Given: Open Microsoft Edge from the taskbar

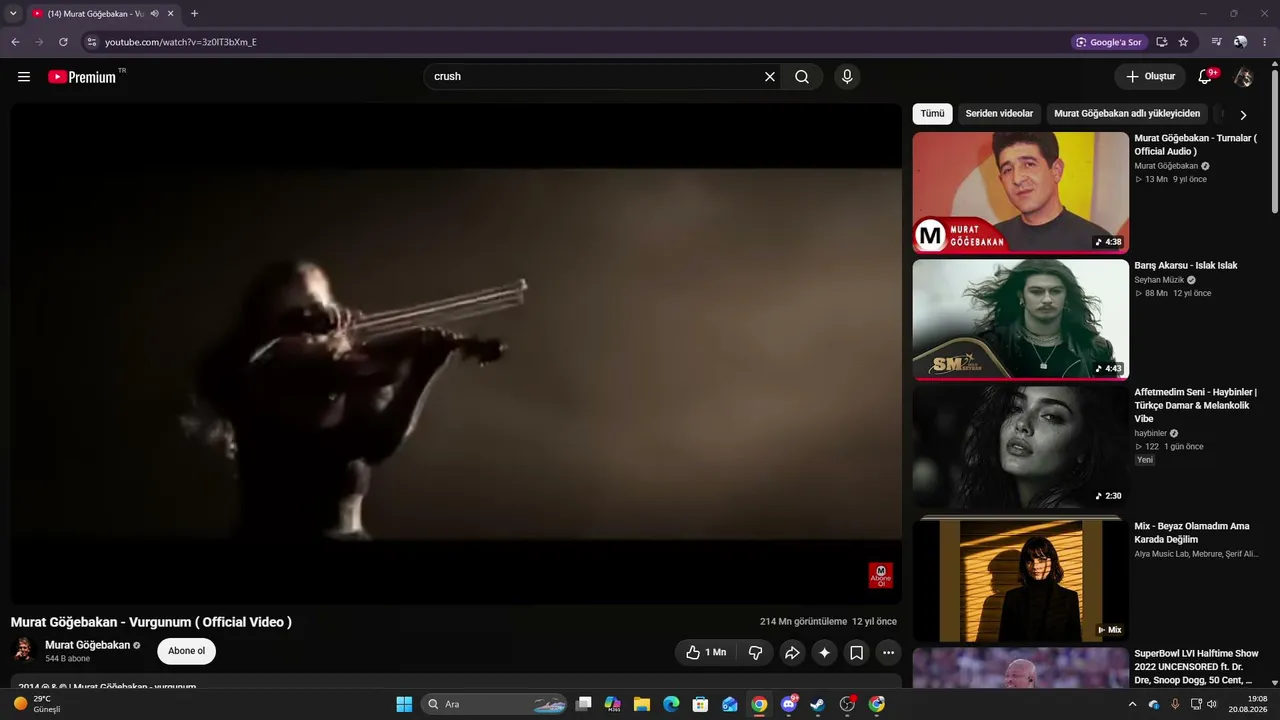Looking at the screenshot, I should pos(671,704).
